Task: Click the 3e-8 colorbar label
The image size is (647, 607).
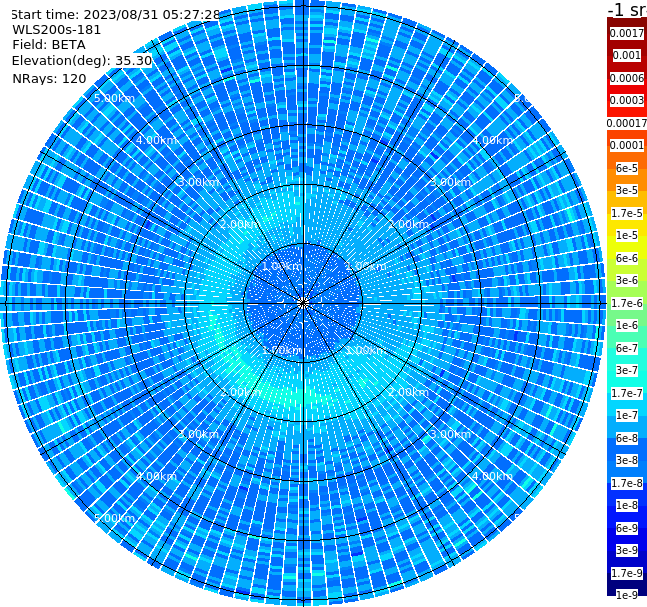Action: [x=627, y=460]
